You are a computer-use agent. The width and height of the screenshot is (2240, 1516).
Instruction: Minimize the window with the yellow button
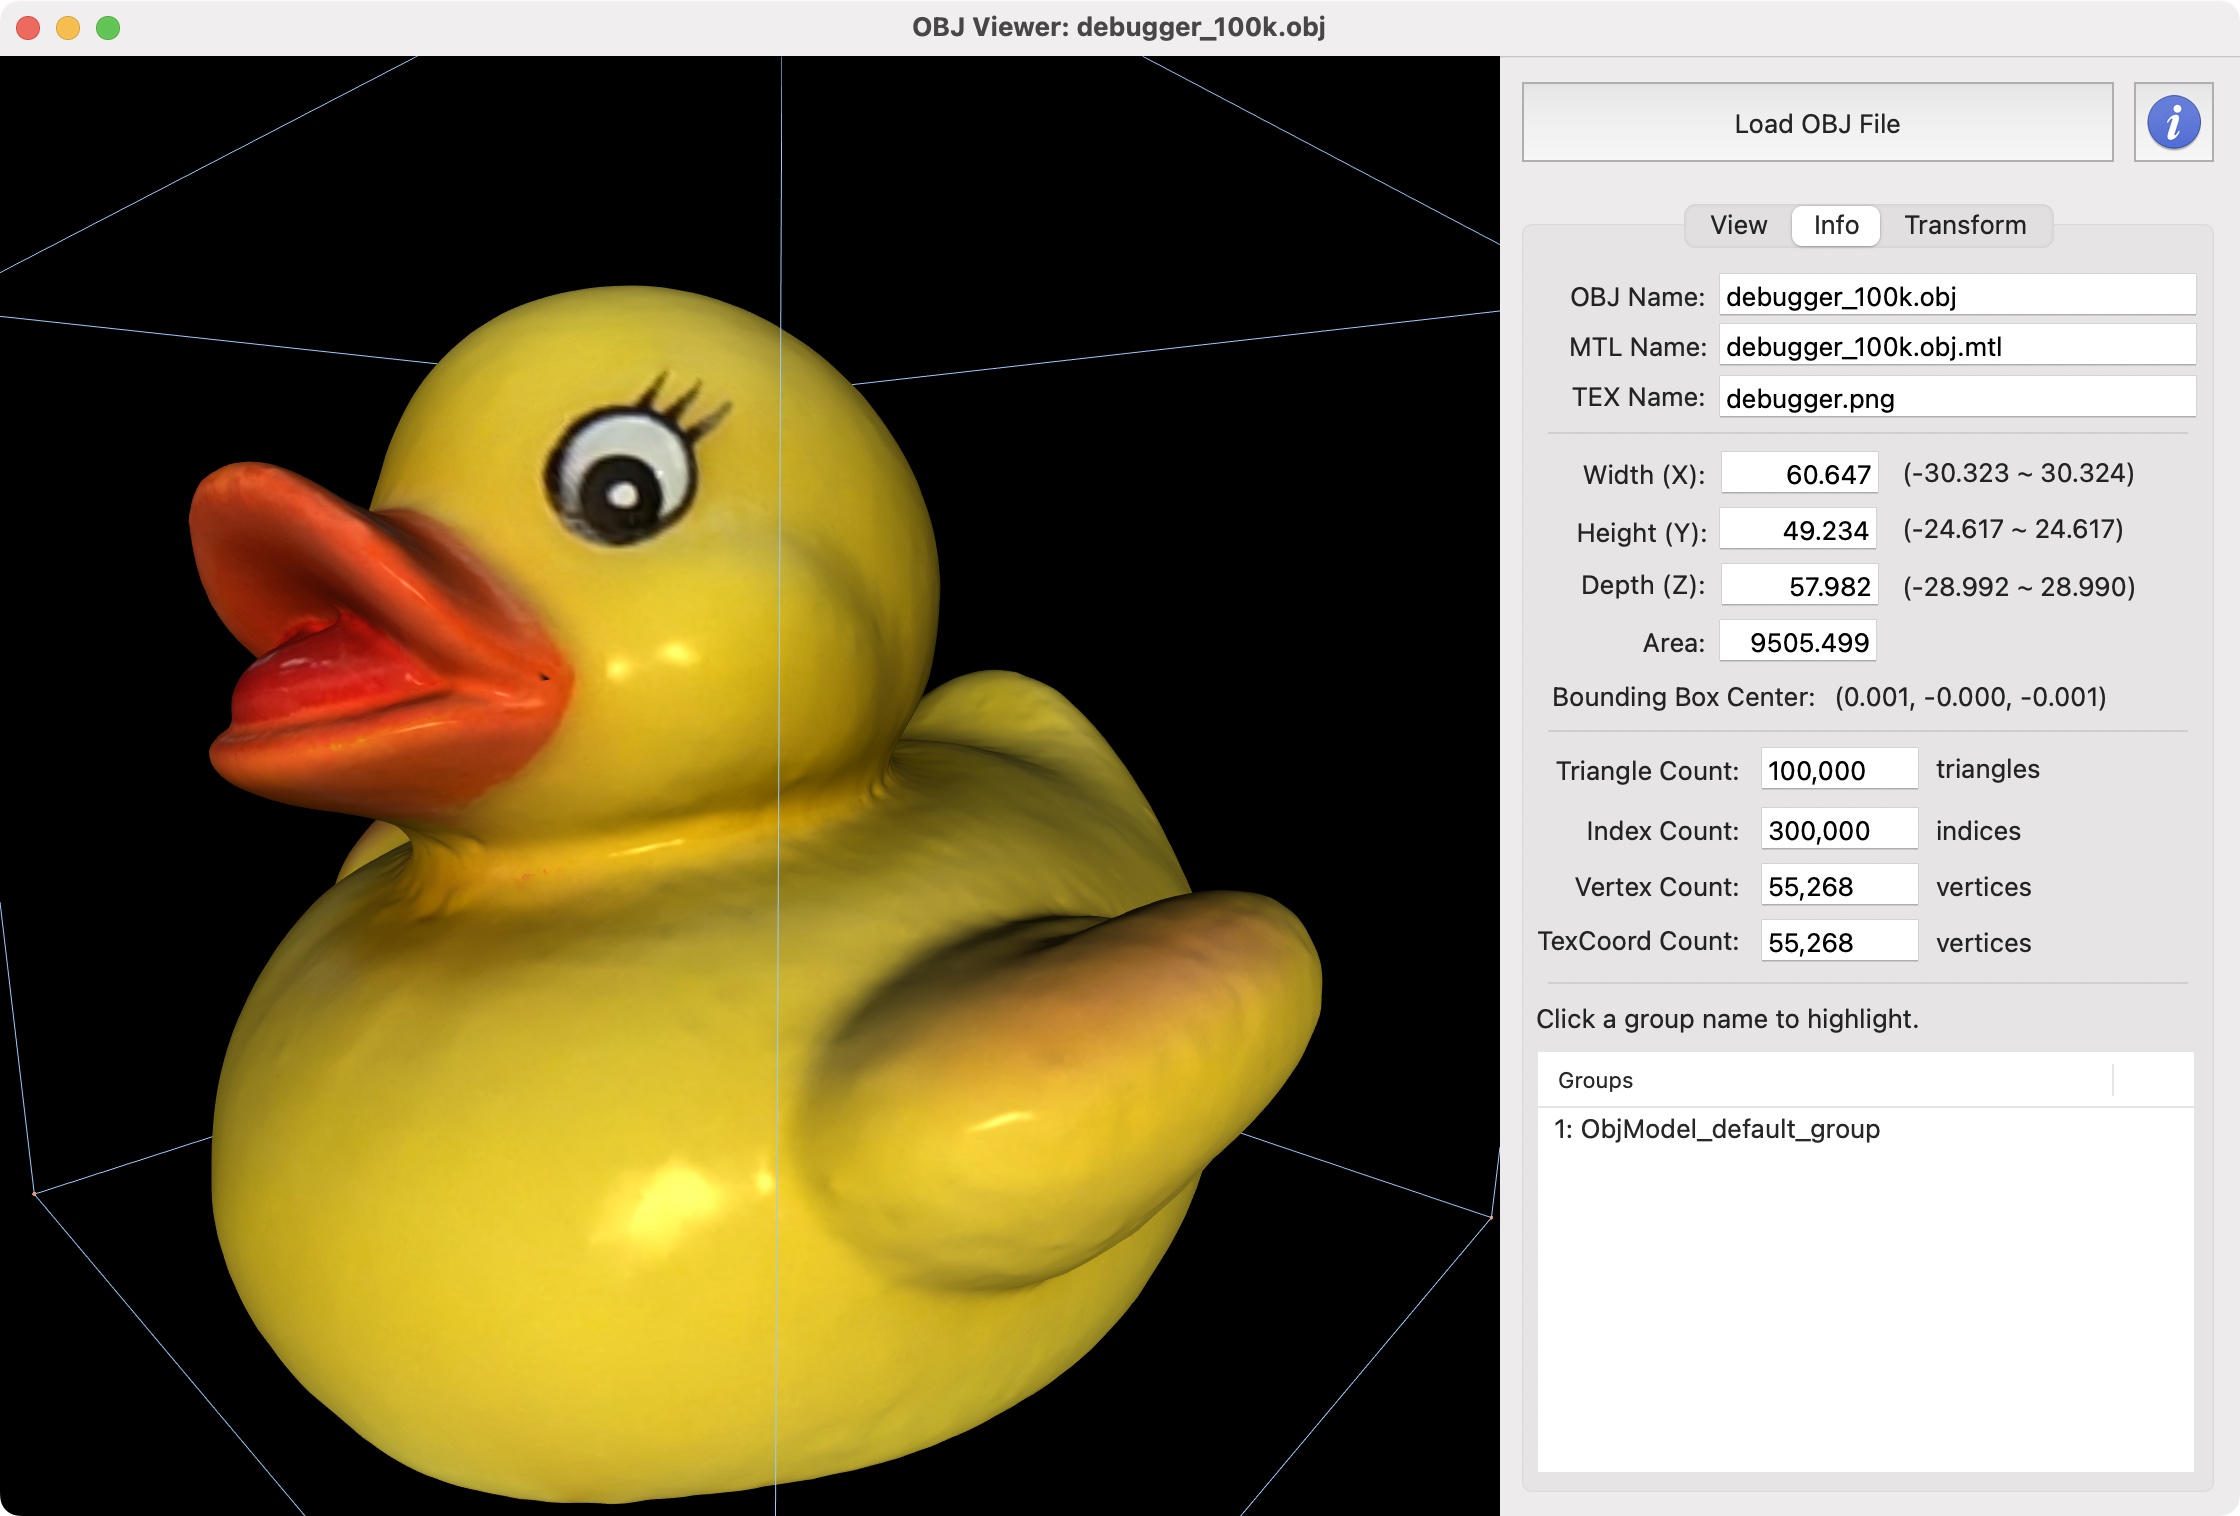point(68,27)
